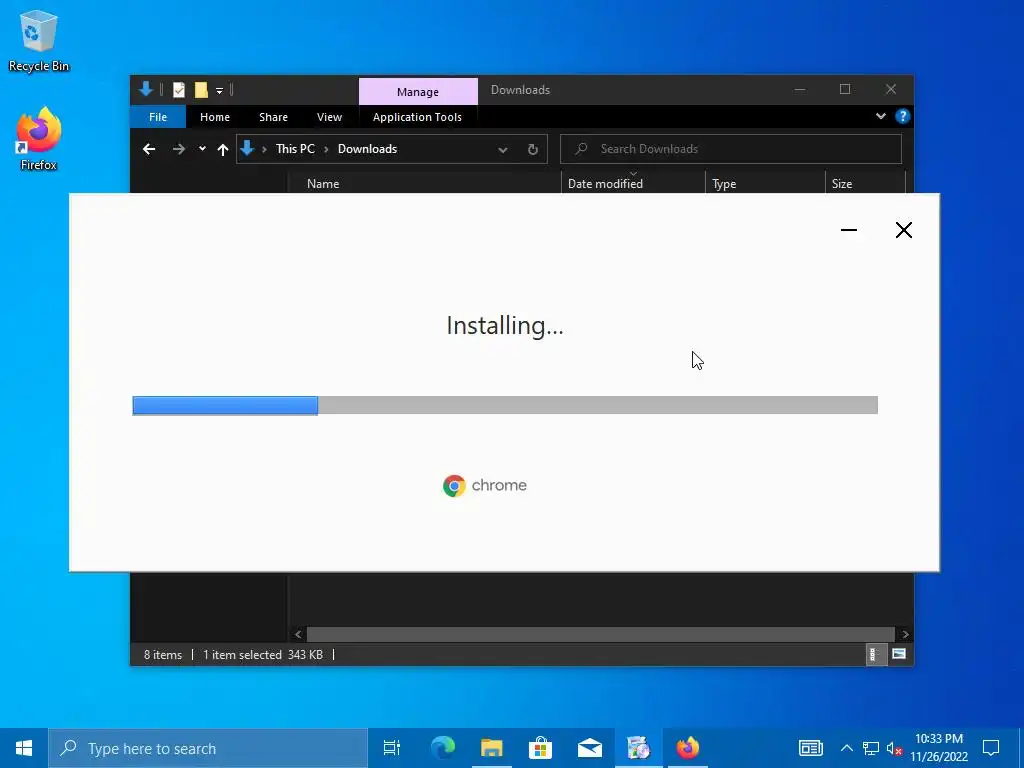Click the horizontal scrollbar in Explorer
This screenshot has width=1024, height=768.
click(600, 634)
